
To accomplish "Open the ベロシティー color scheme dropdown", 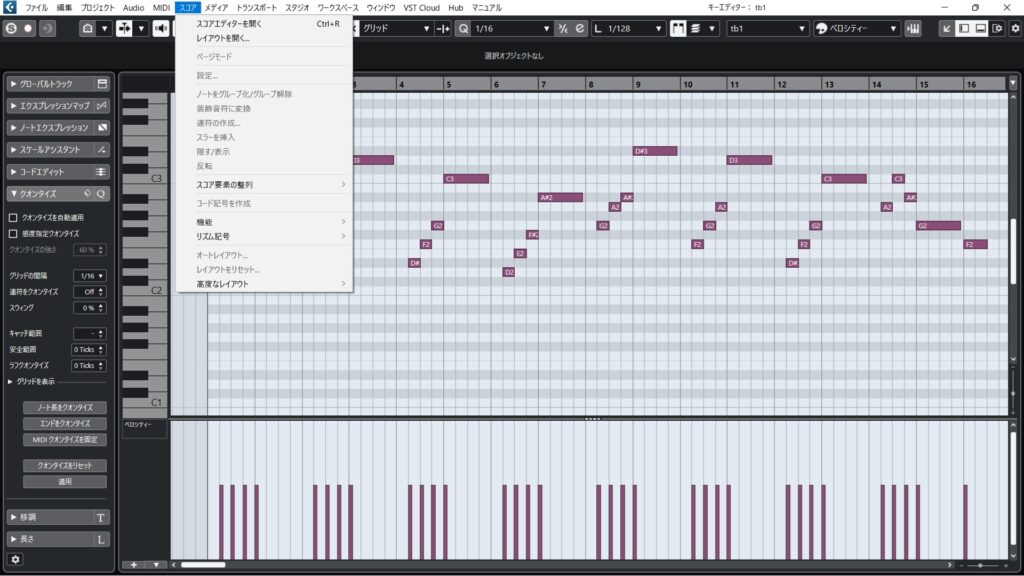I will click(857, 28).
